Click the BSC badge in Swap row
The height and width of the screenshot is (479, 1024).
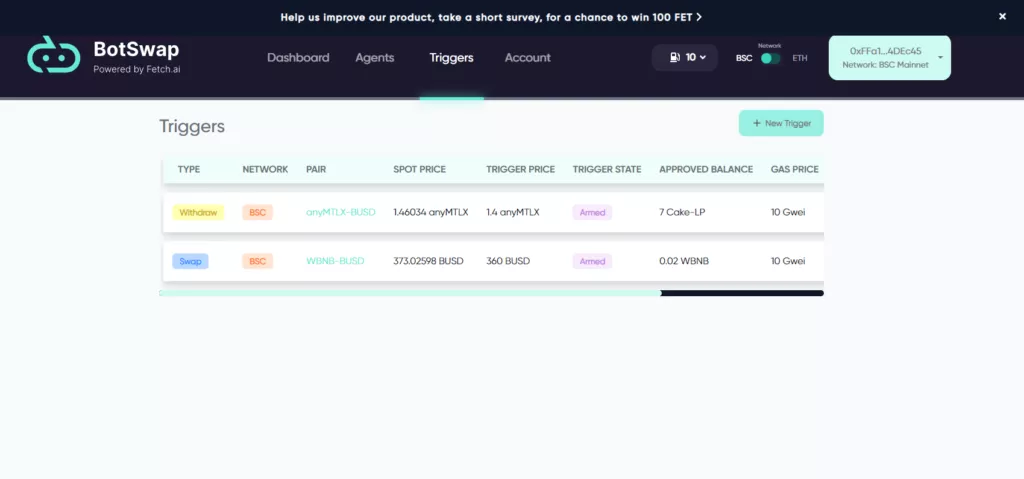click(257, 261)
